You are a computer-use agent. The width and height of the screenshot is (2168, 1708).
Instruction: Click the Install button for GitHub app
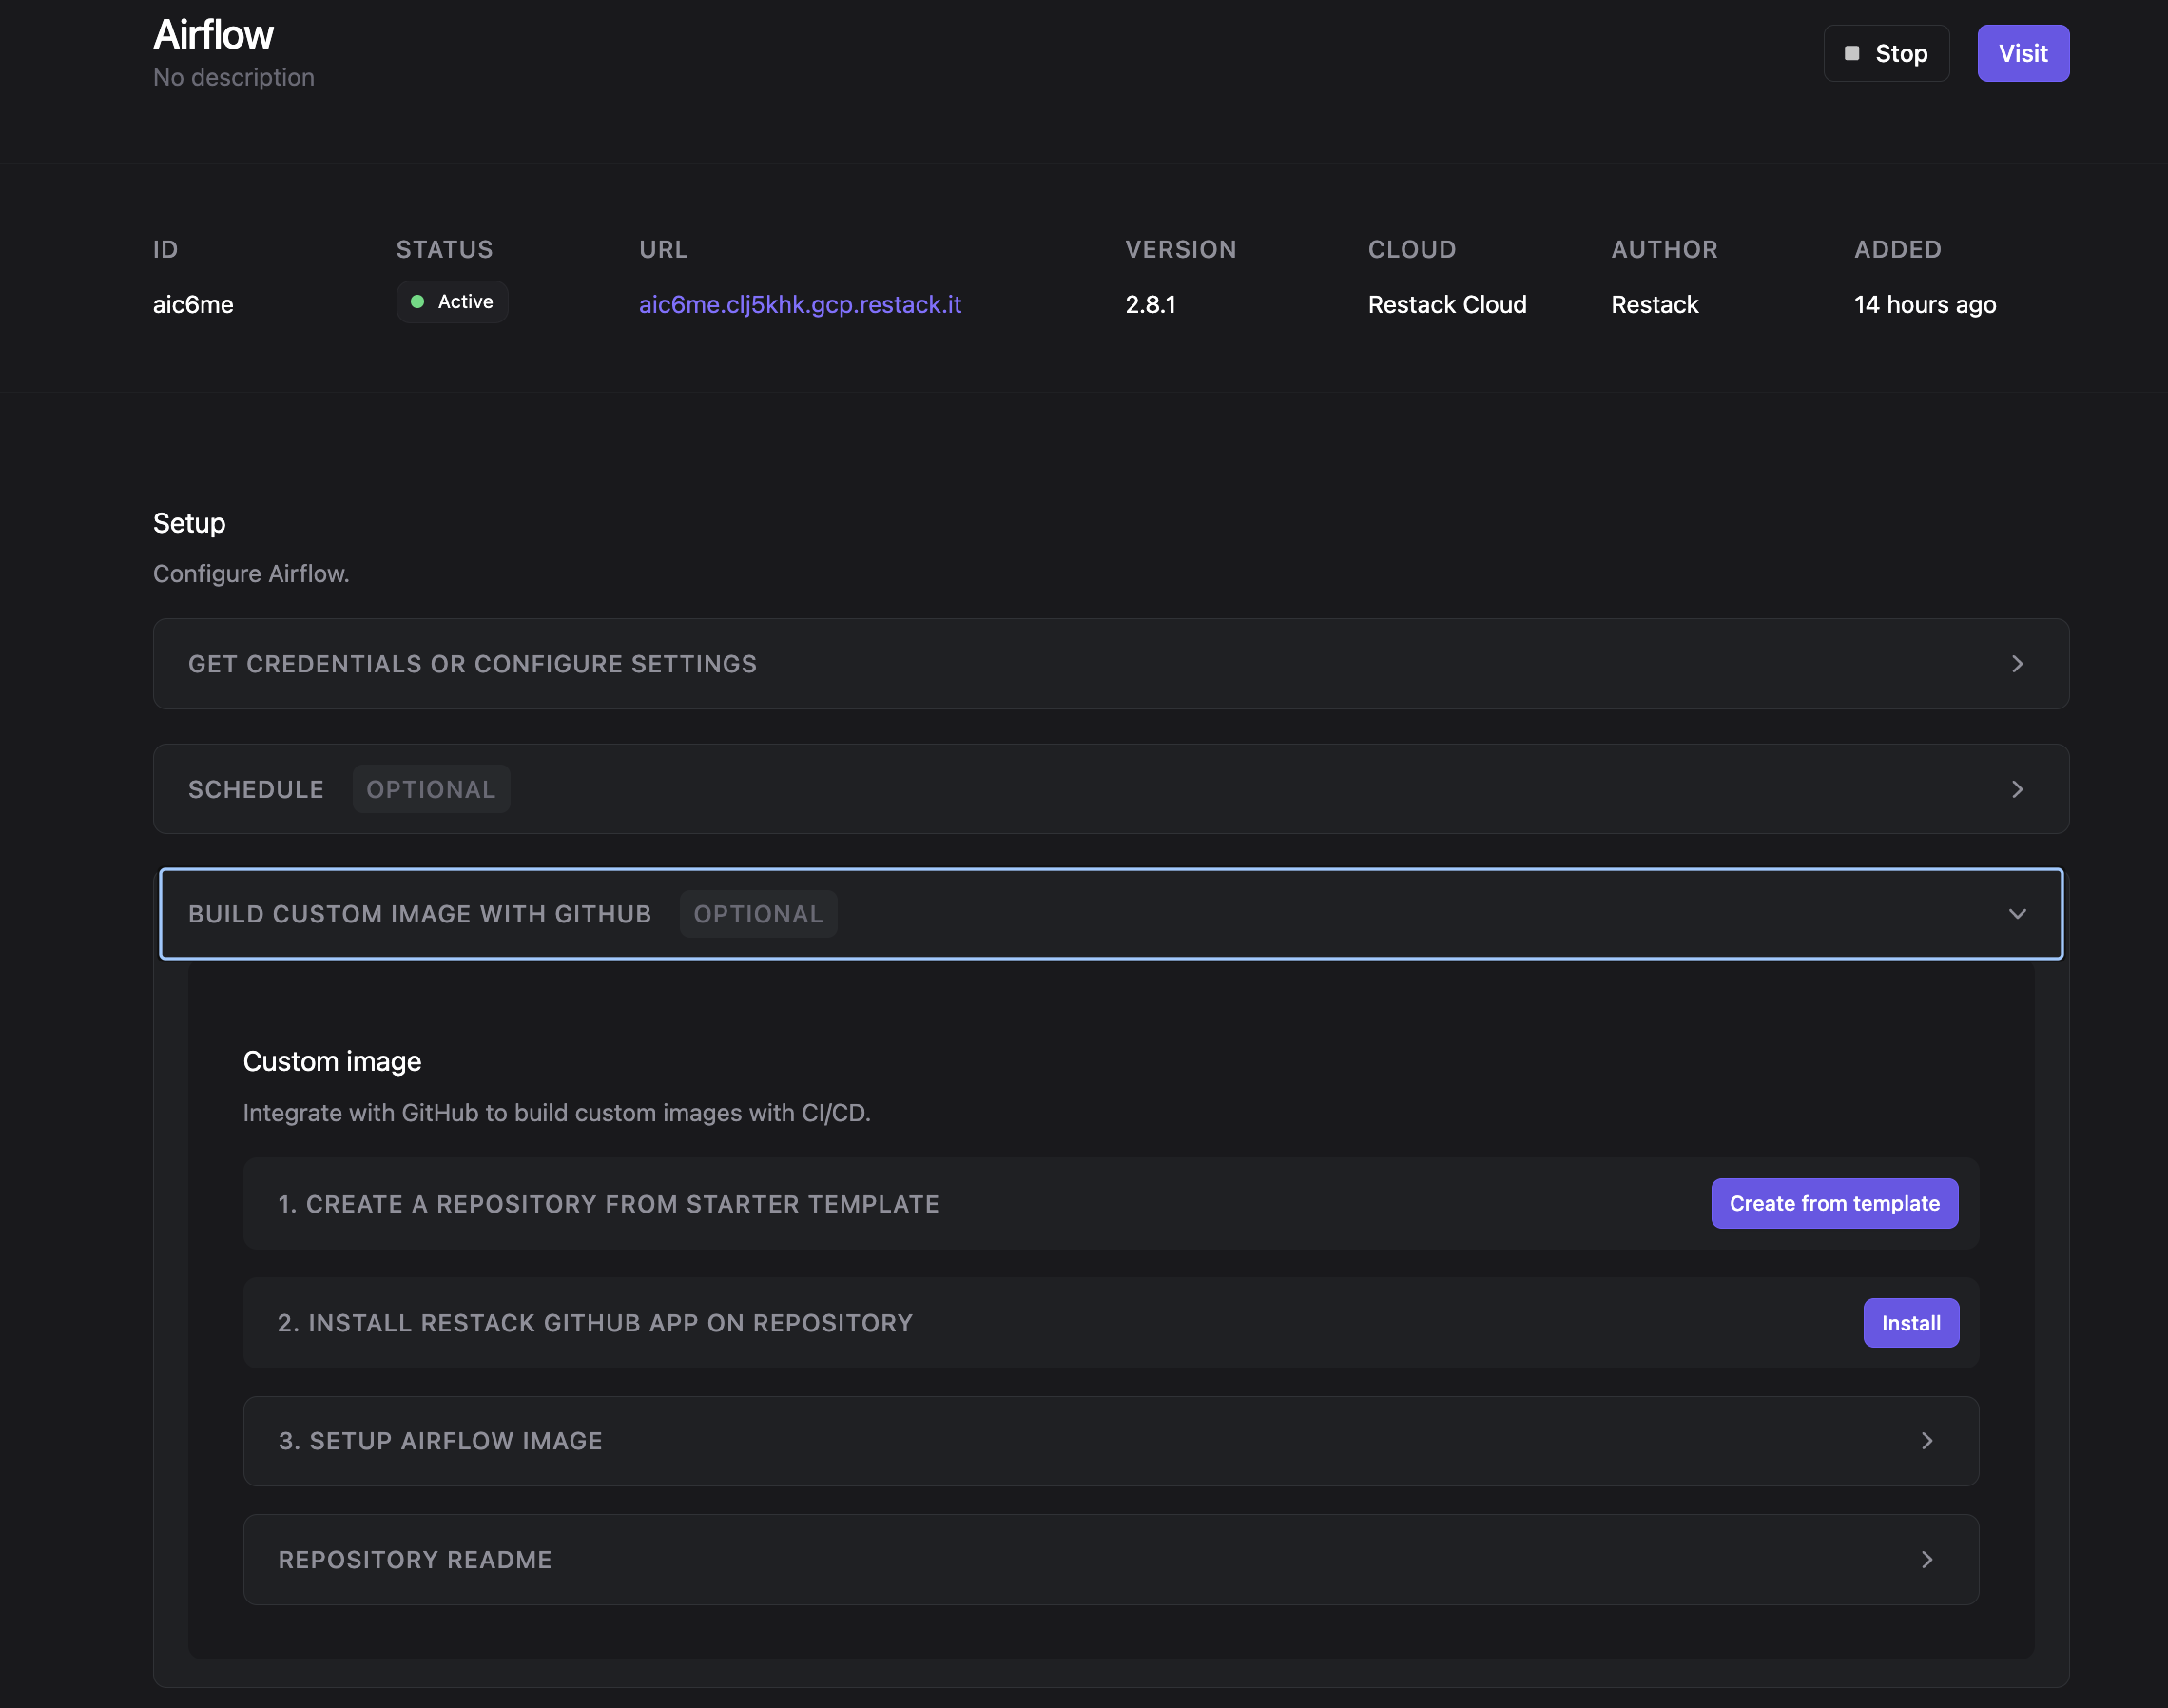[x=1910, y=1323]
